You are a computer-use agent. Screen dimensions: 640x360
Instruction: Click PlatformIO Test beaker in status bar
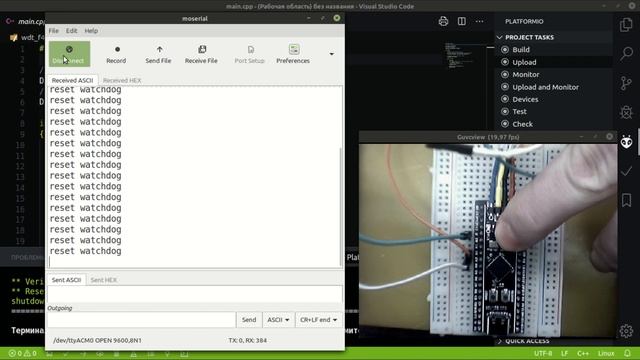click(x=133, y=353)
